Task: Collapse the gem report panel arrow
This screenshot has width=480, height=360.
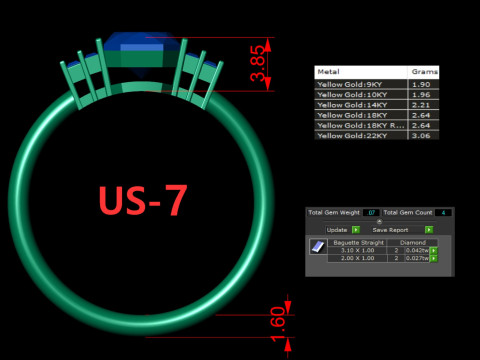Action: point(379,221)
